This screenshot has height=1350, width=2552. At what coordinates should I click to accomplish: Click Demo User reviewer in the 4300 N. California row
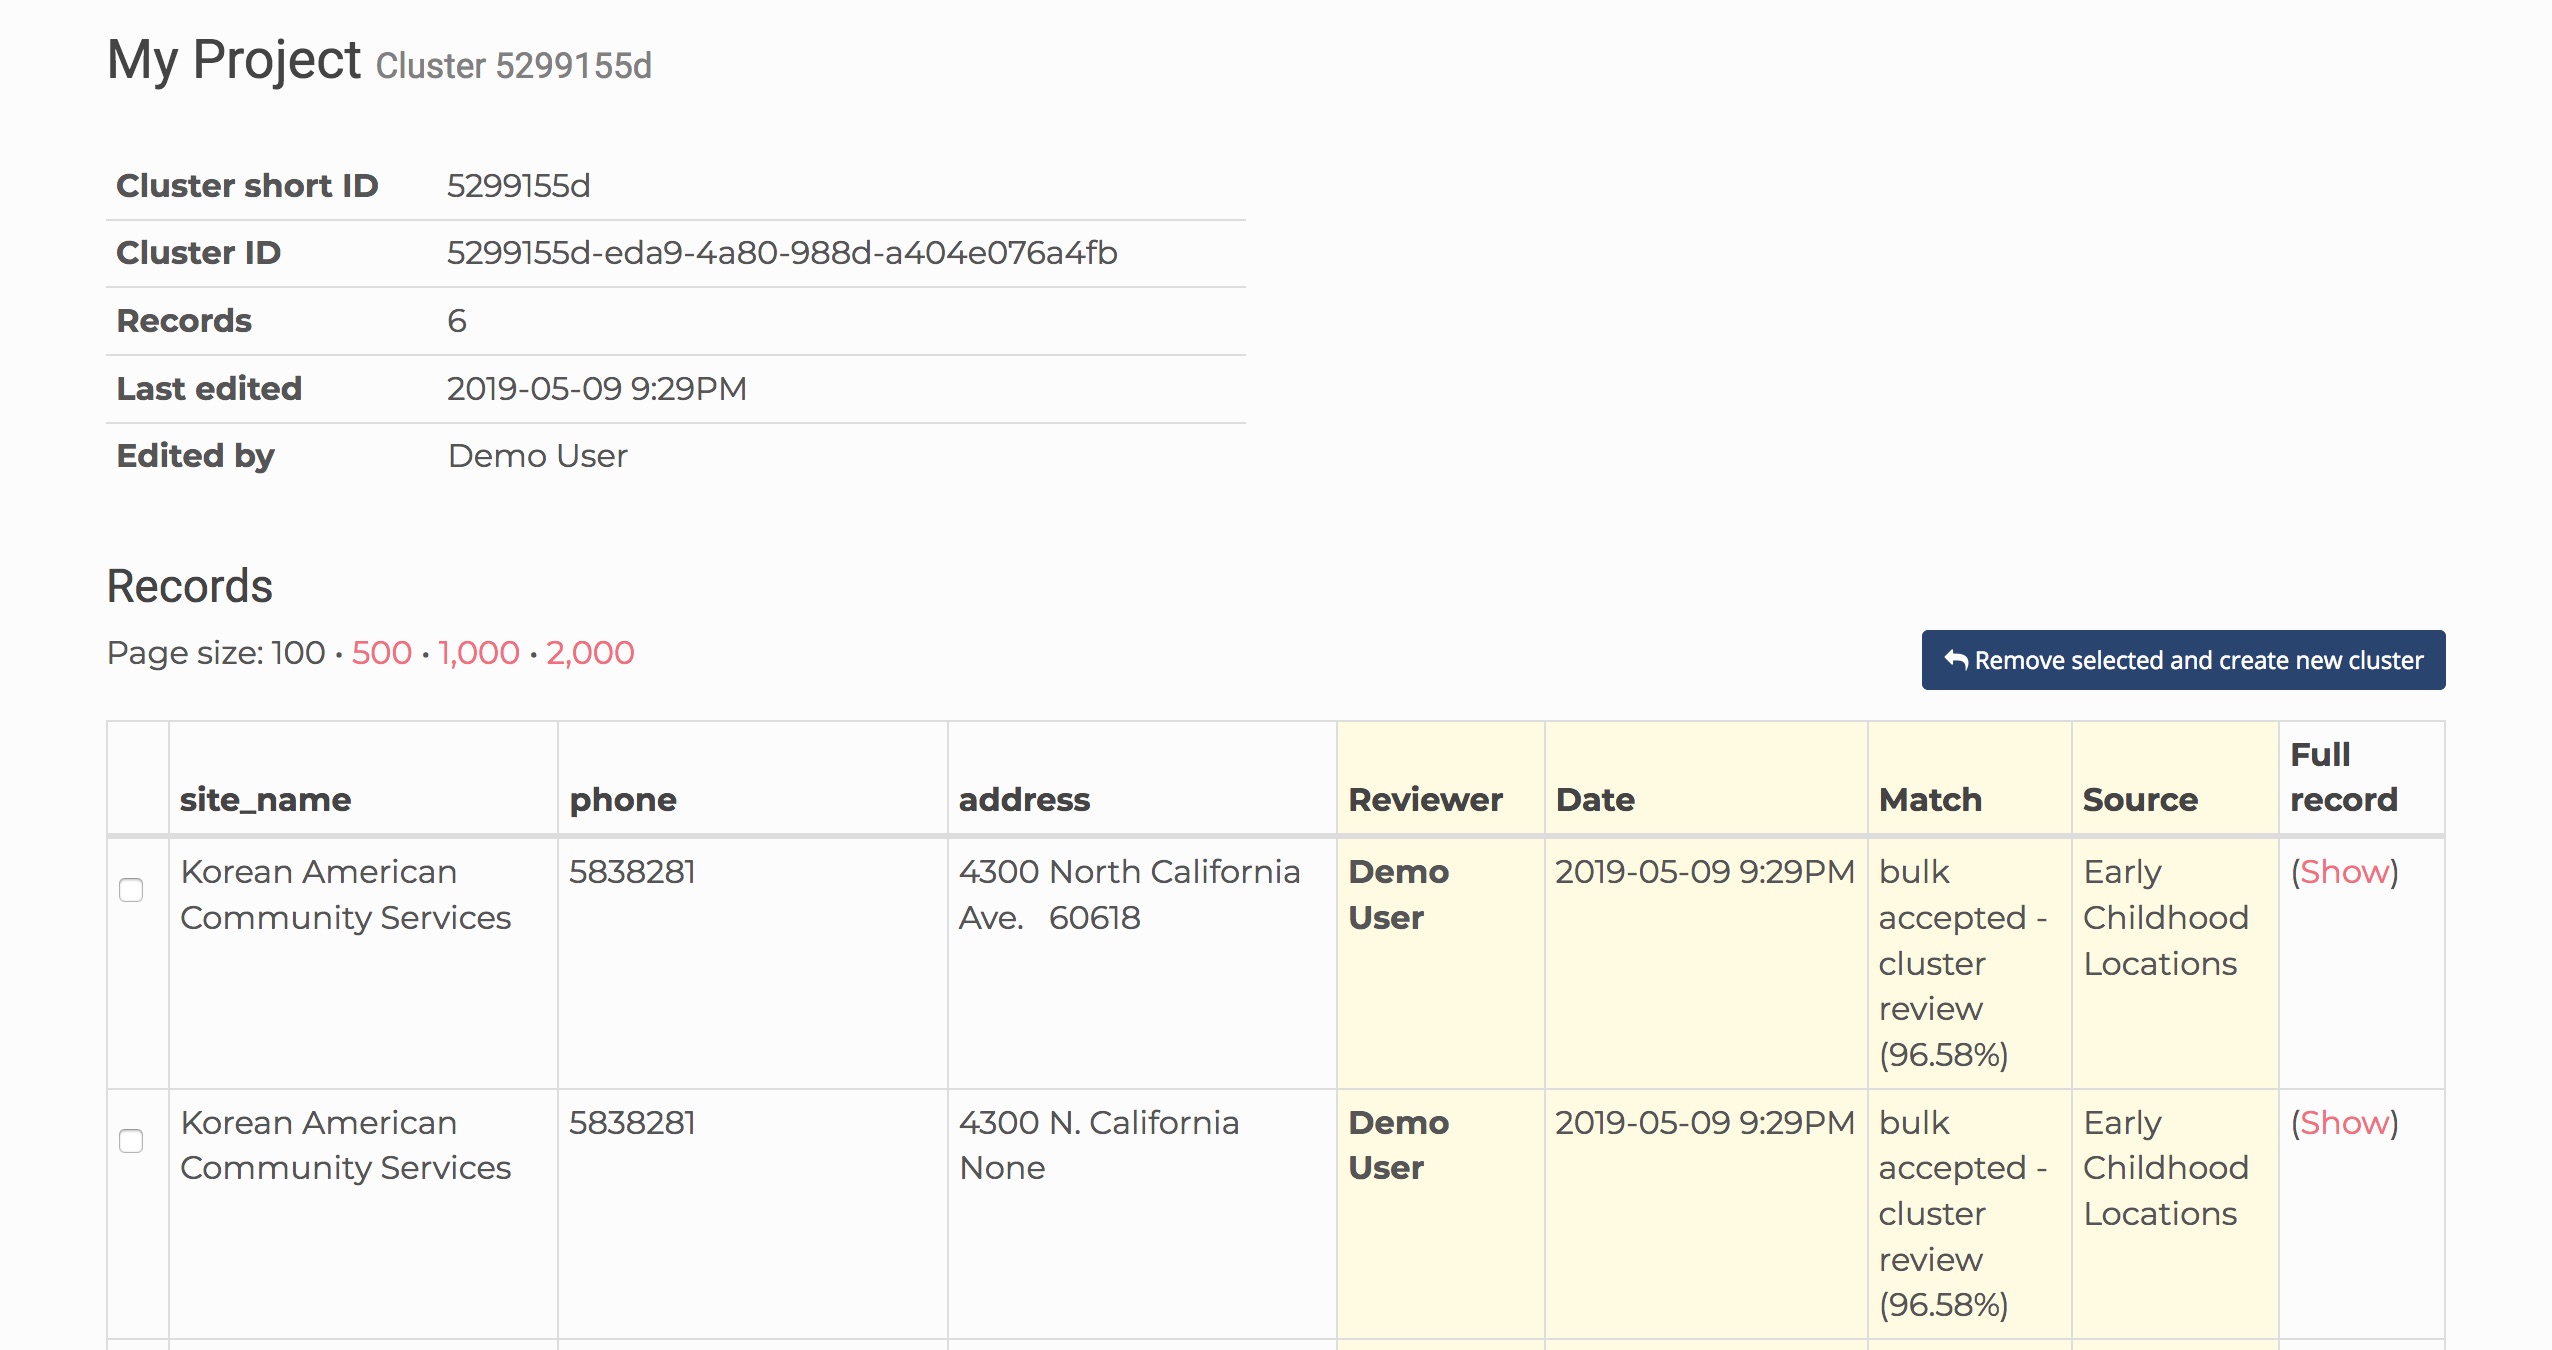(x=1398, y=1146)
